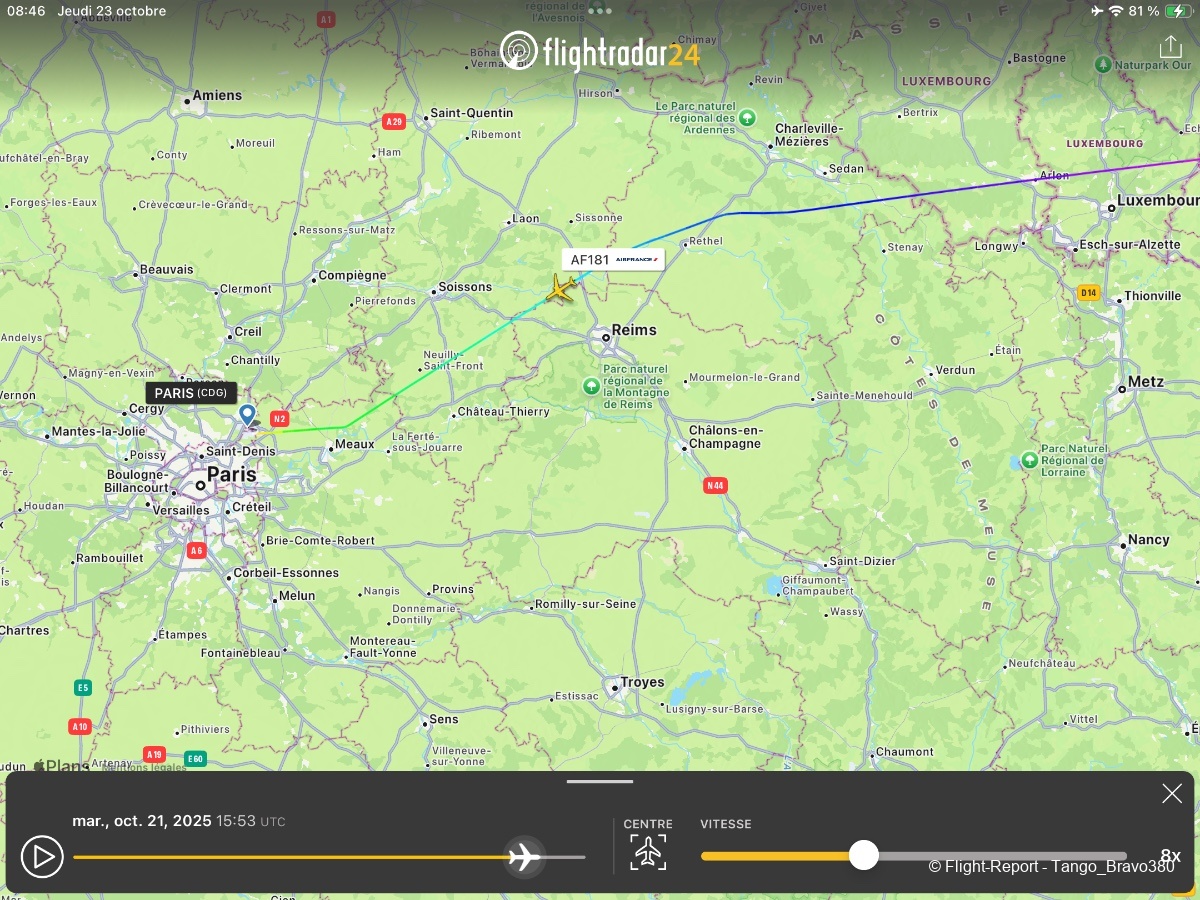
Task: Tap the Parc Naturel de Lorraine icon
Action: (1029, 461)
